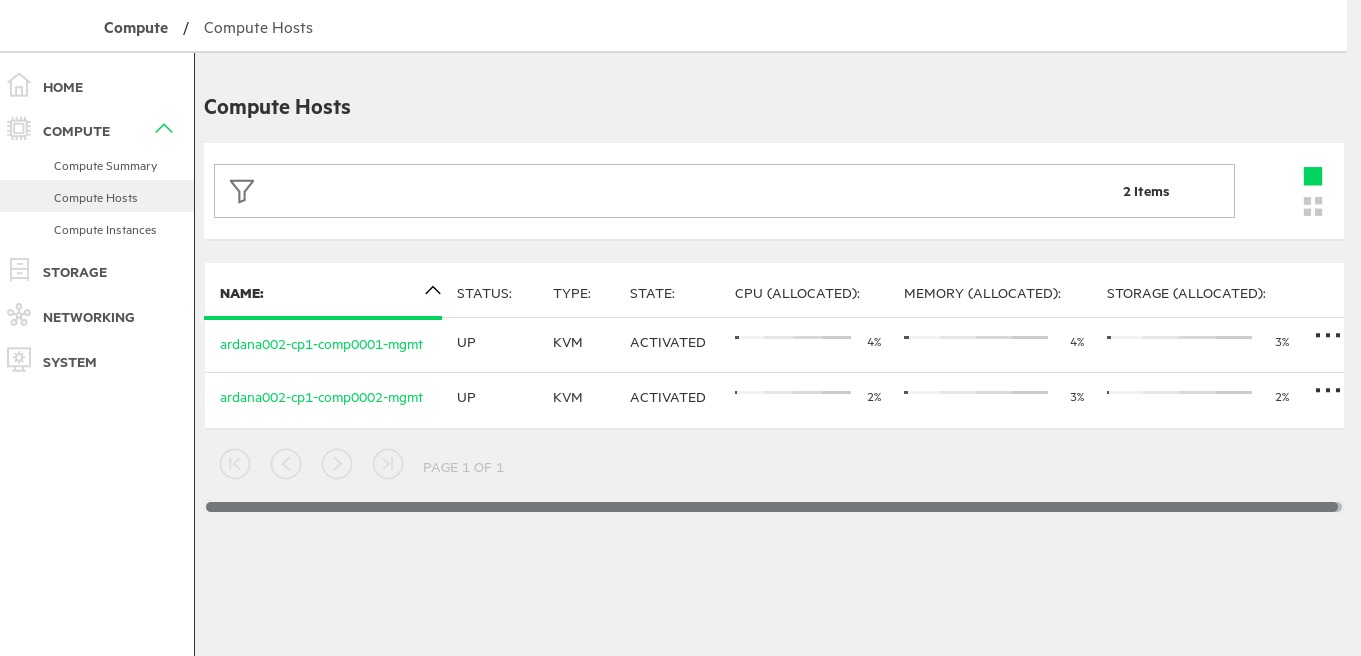Open ardana002-cp1-comp0001-mgmt host link
The width and height of the screenshot is (1361, 656).
pos(321,344)
